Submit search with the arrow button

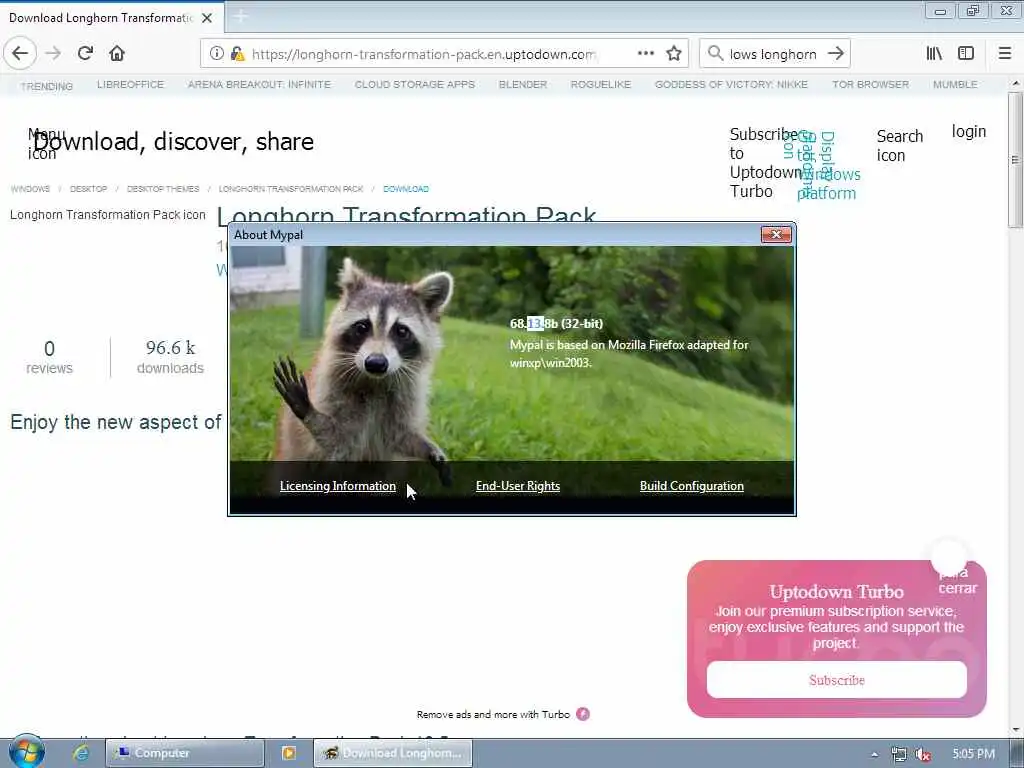pyautogui.click(x=836, y=54)
